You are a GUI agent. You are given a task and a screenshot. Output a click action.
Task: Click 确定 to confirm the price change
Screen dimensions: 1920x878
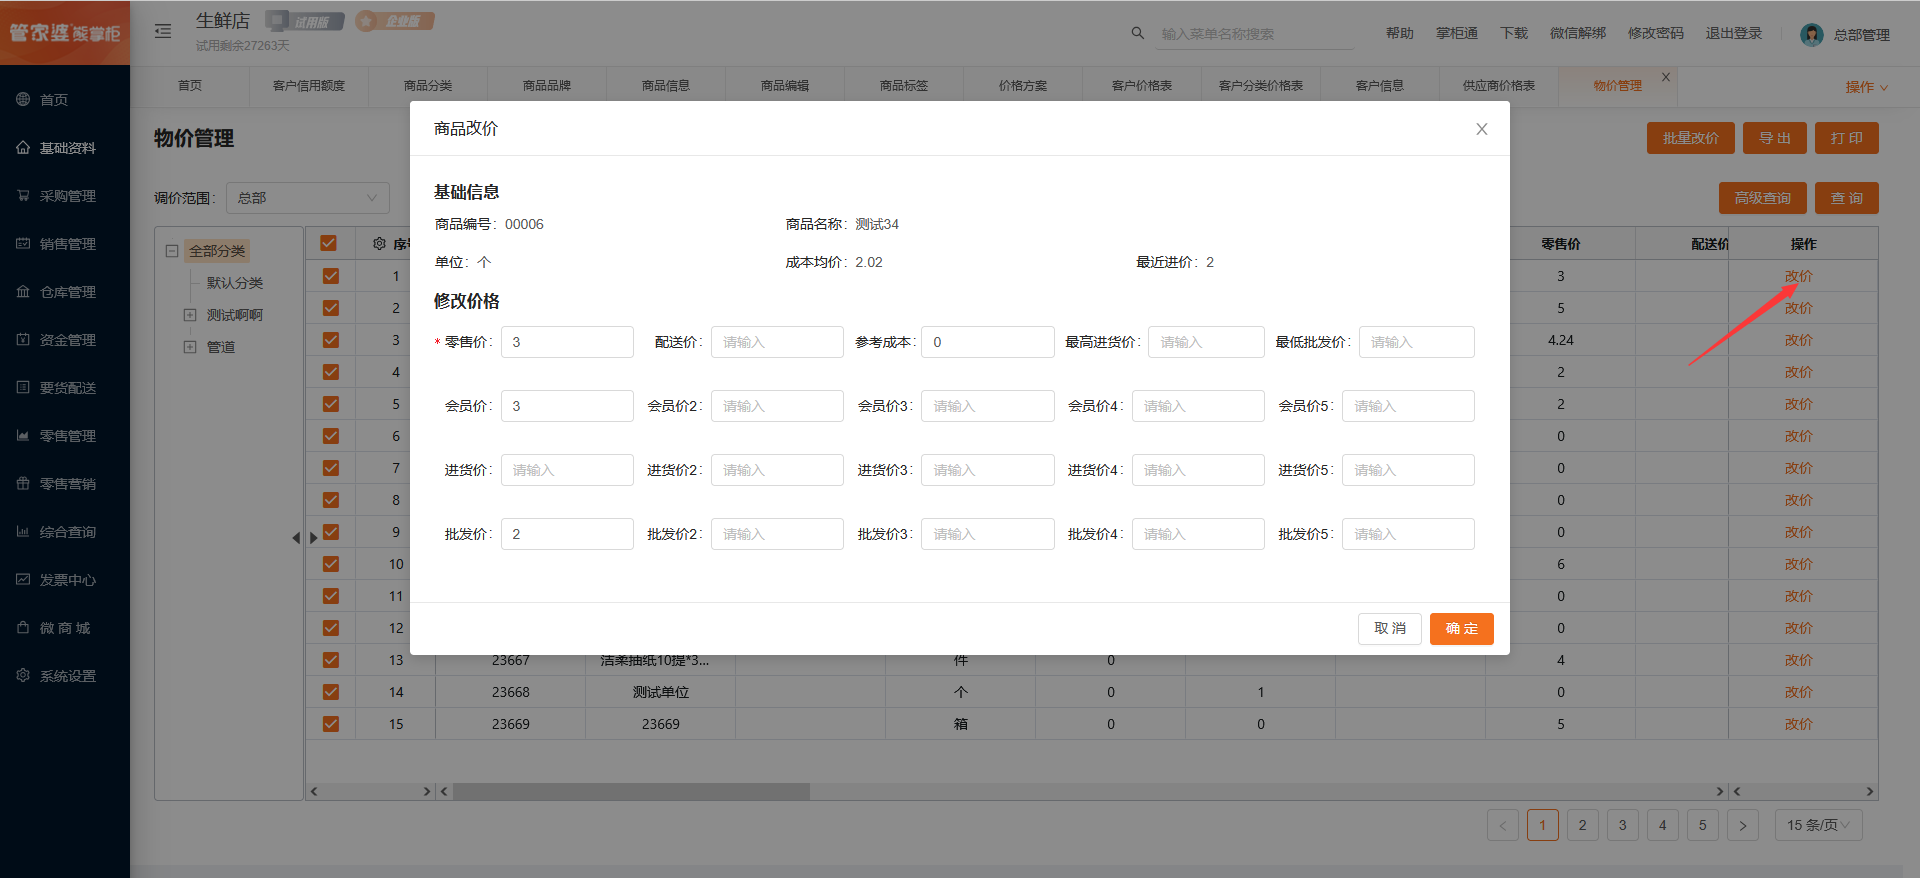(1461, 629)
